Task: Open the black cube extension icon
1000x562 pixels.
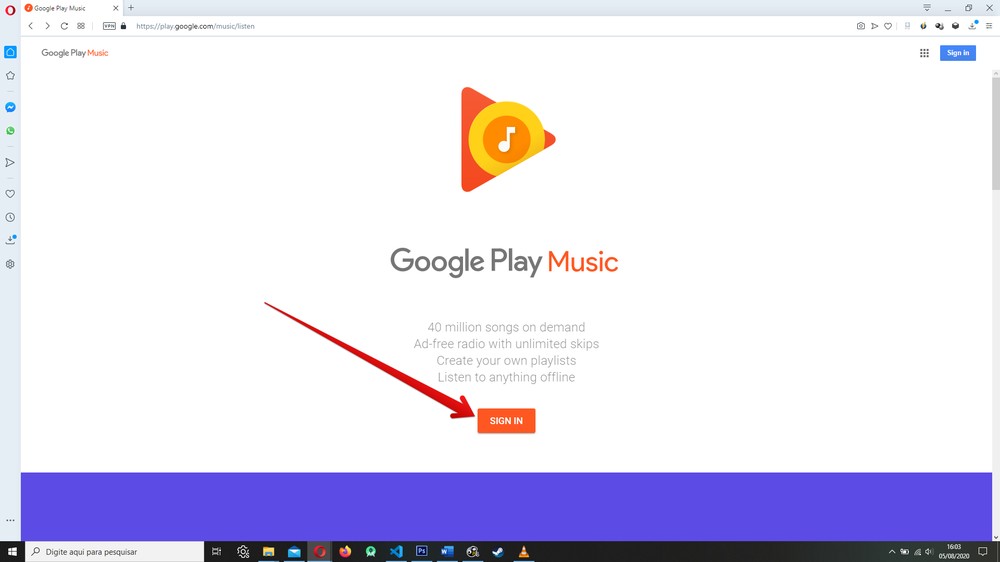Action: coord(955,26)
